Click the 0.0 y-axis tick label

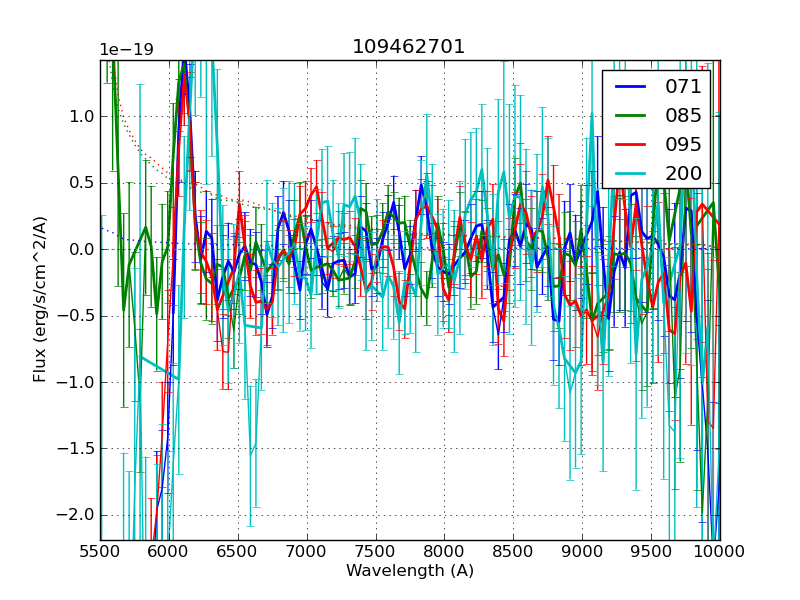[82, 249]
